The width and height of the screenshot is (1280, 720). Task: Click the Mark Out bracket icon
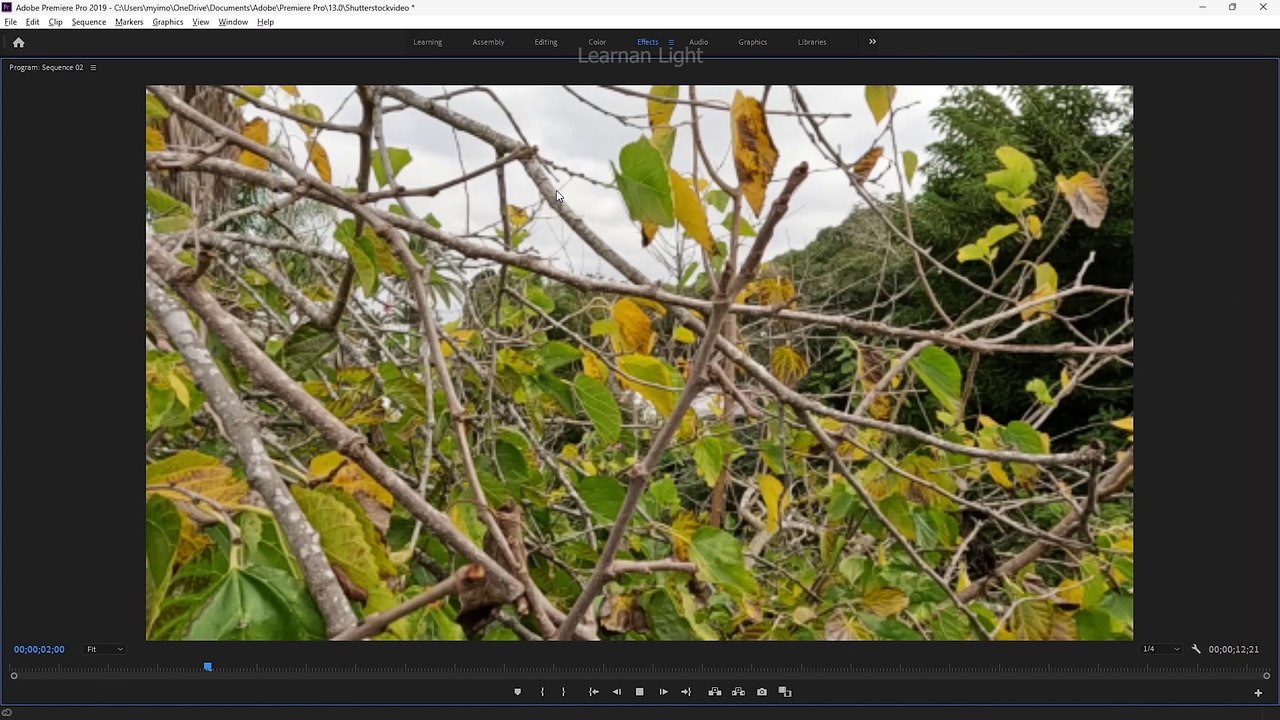click(563, 692)
